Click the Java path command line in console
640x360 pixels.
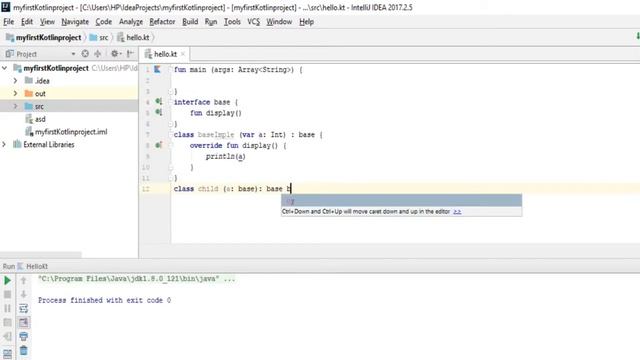(137, 279)
